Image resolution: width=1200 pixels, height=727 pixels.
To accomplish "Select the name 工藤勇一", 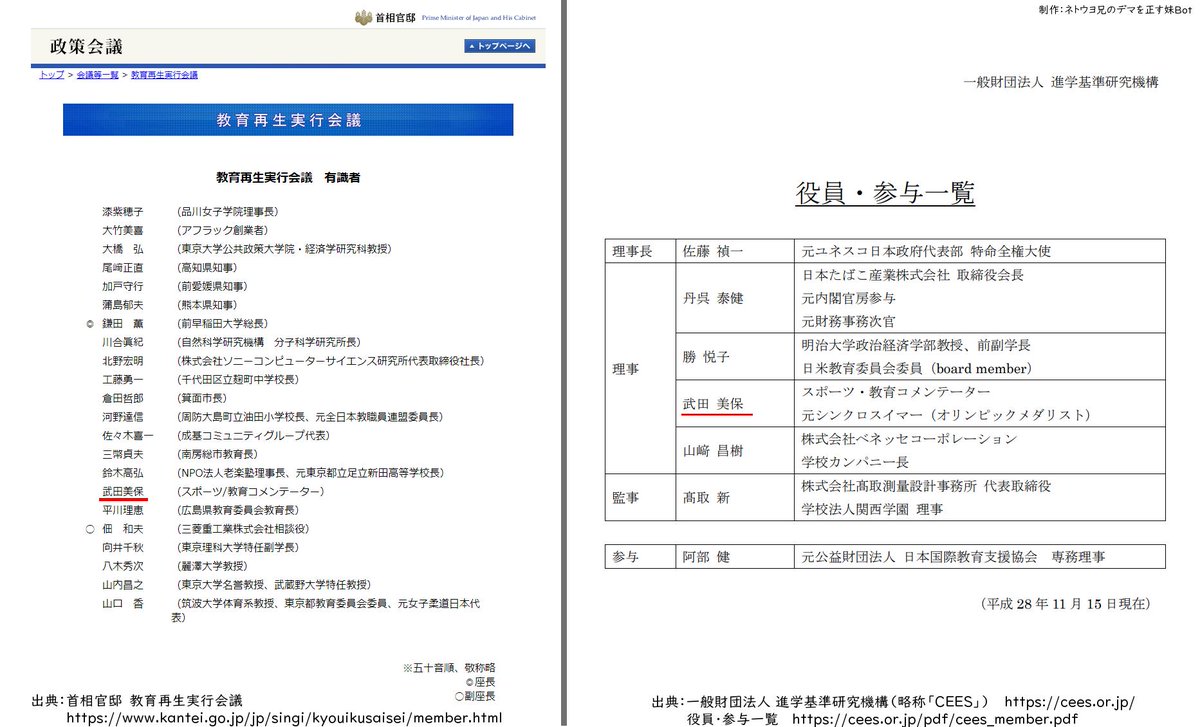I will click(x=123, y=380).
